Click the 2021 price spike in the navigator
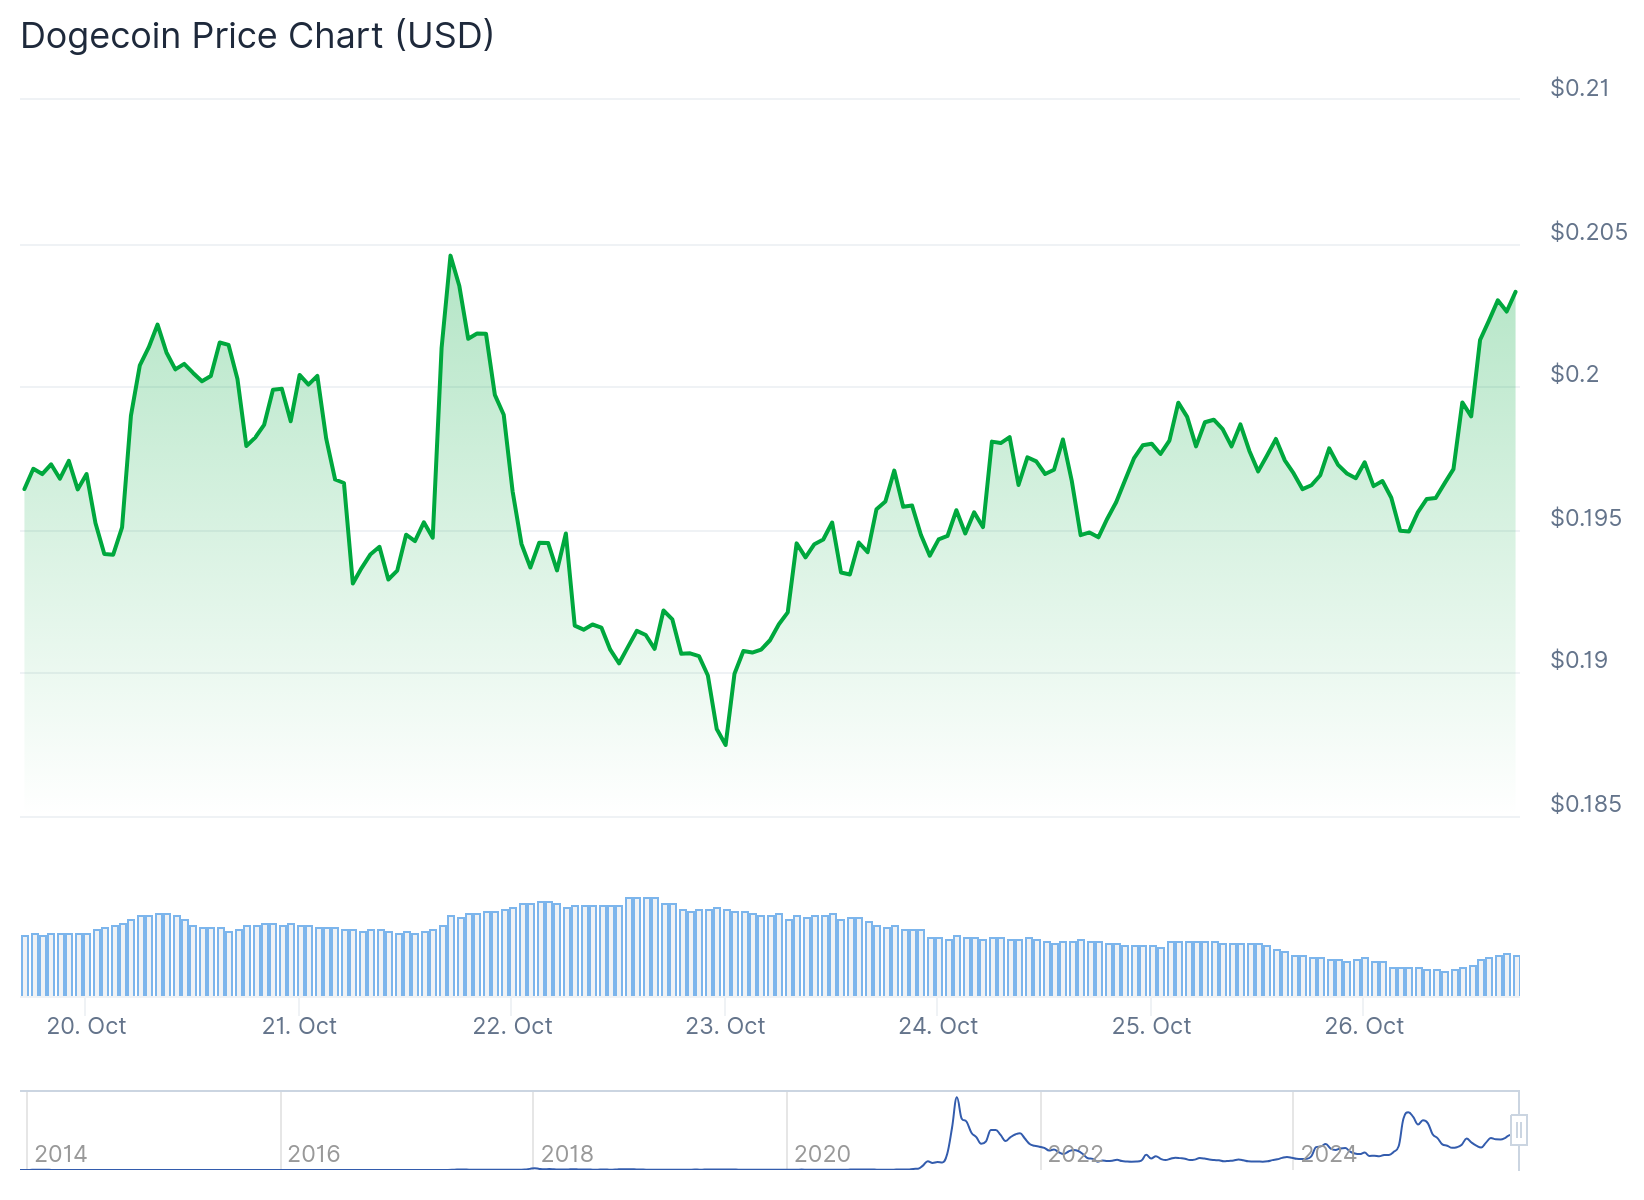 (957, 1100)
